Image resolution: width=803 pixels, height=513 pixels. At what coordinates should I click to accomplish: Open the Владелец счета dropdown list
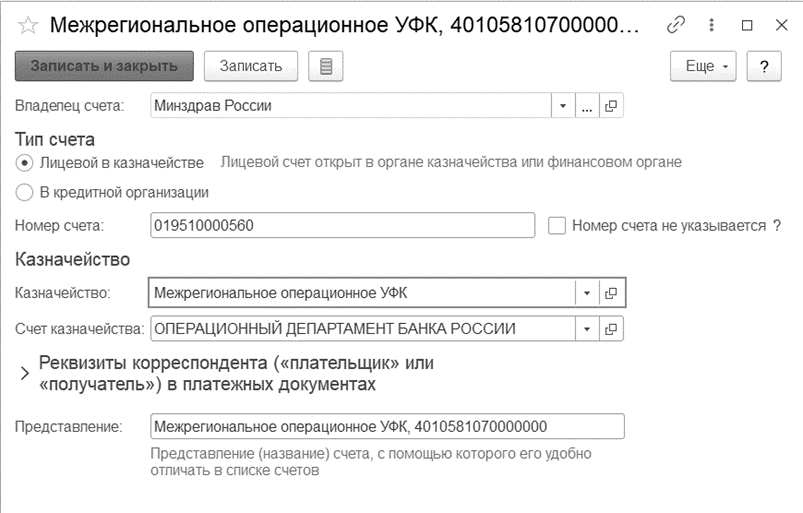563,106
